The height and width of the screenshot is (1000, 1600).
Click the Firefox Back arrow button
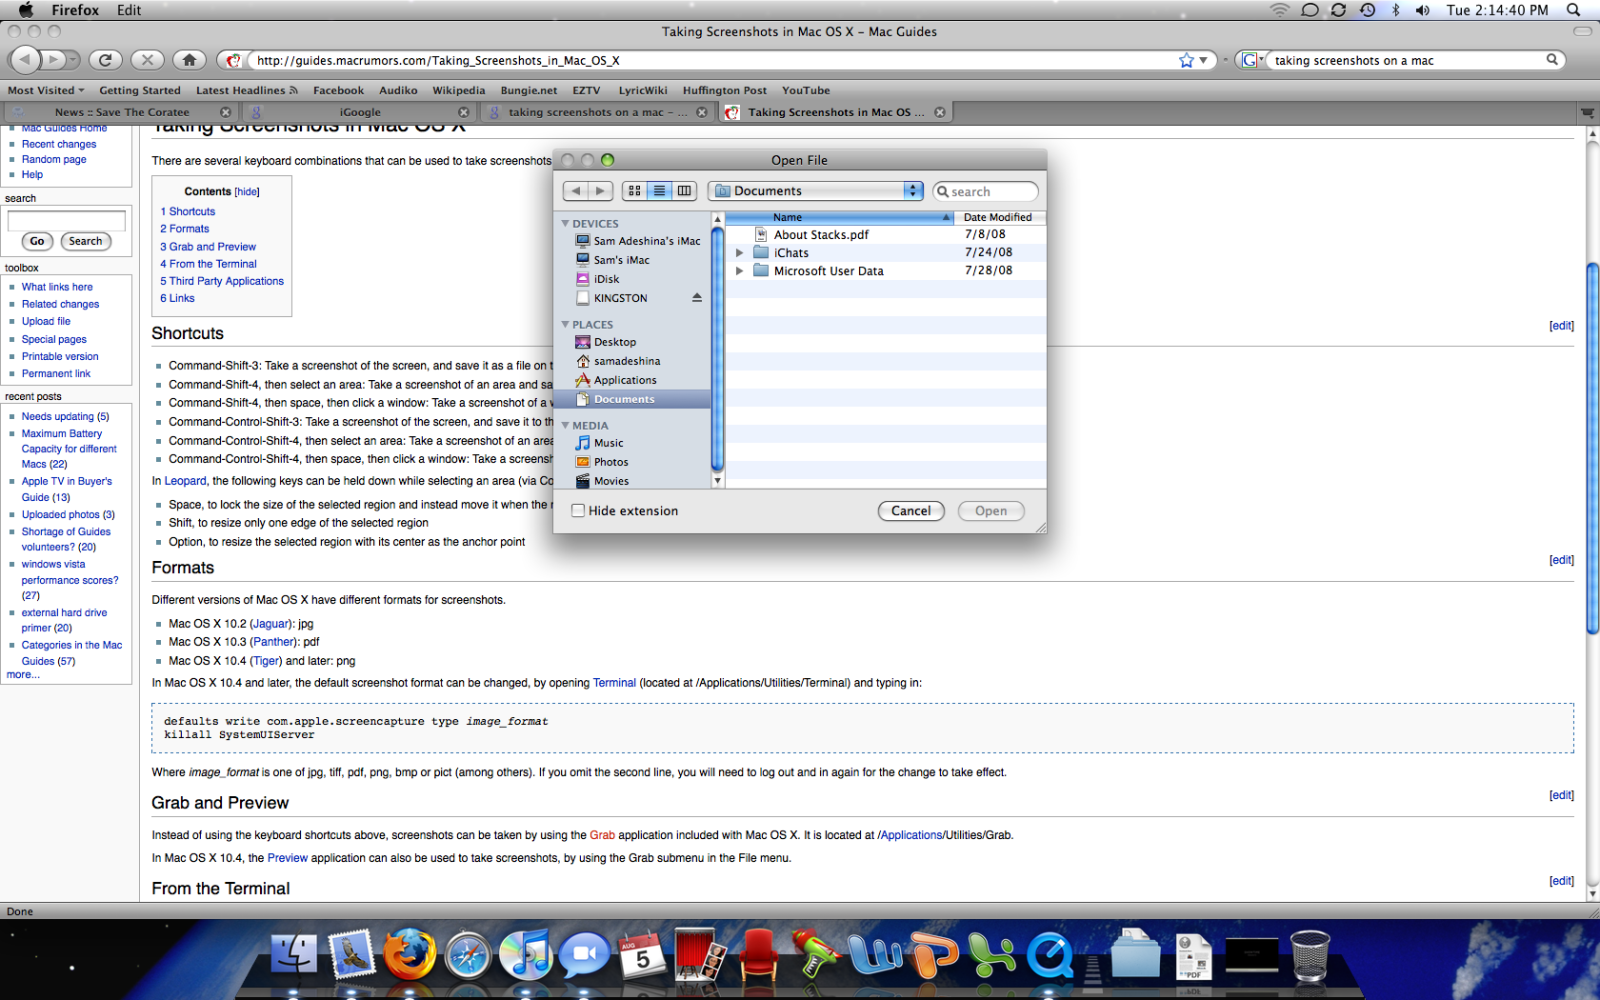pyautogui.click(x=24, y=60)
